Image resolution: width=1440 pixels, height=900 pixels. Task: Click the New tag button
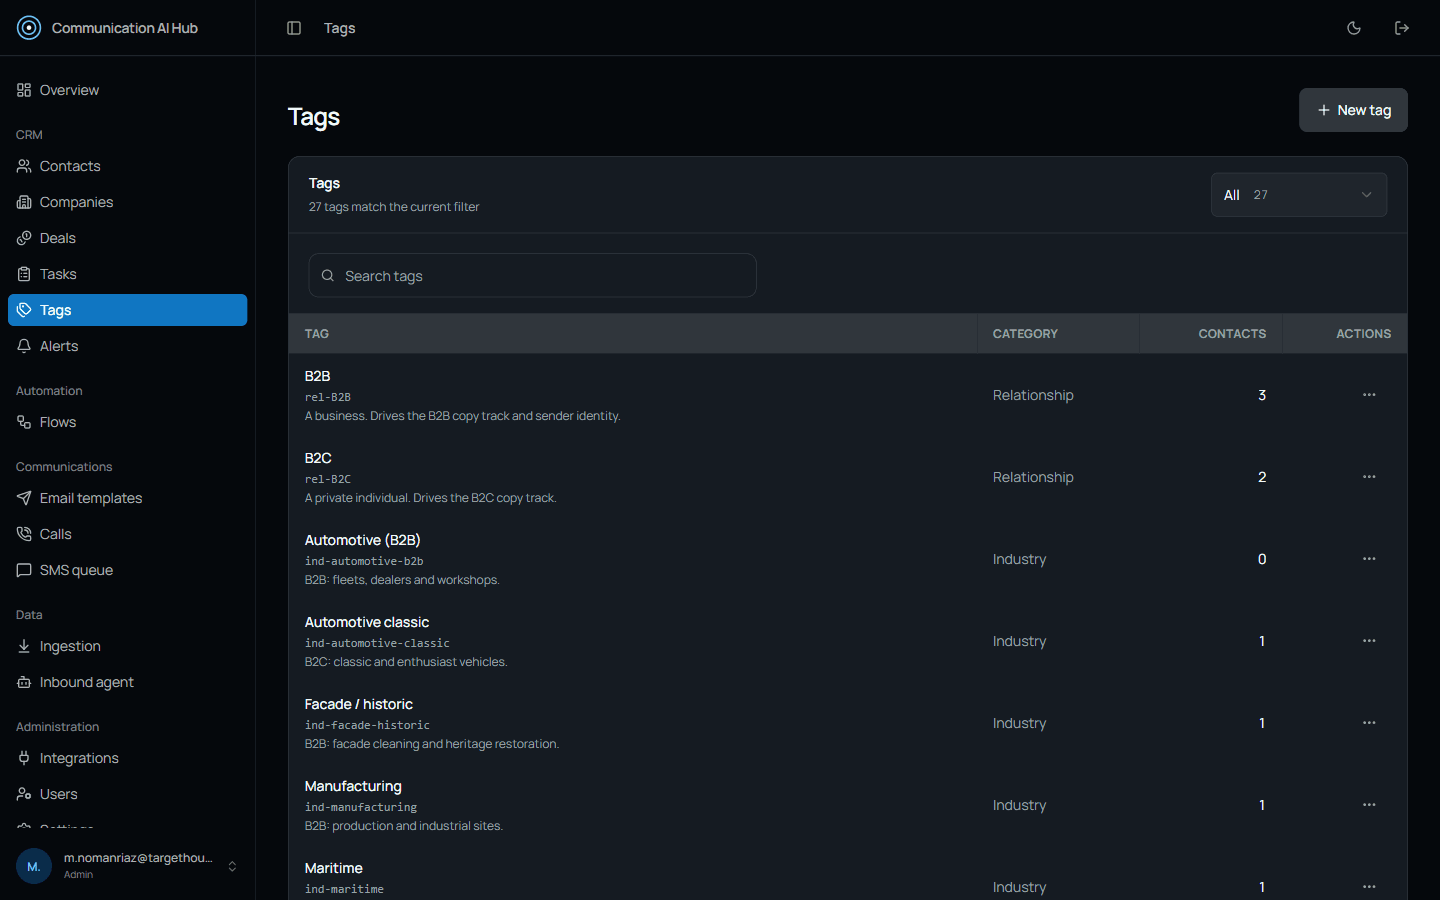pos(1353,110)
